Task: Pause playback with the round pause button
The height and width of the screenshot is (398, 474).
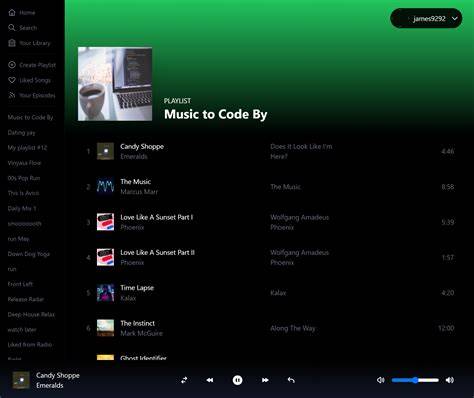Action: (x=237, y=380)
